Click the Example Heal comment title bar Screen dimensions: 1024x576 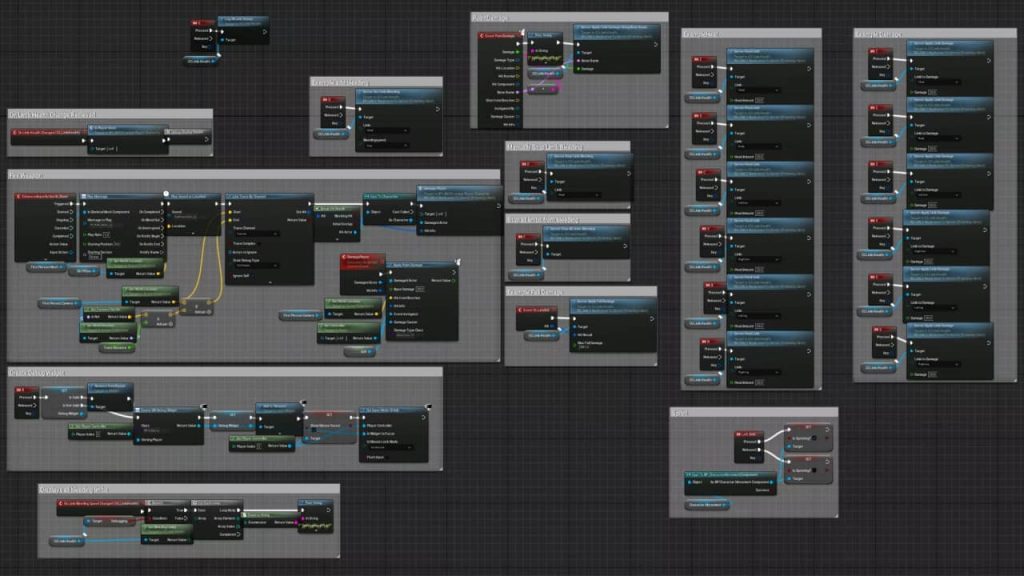[x=750, y=33]
